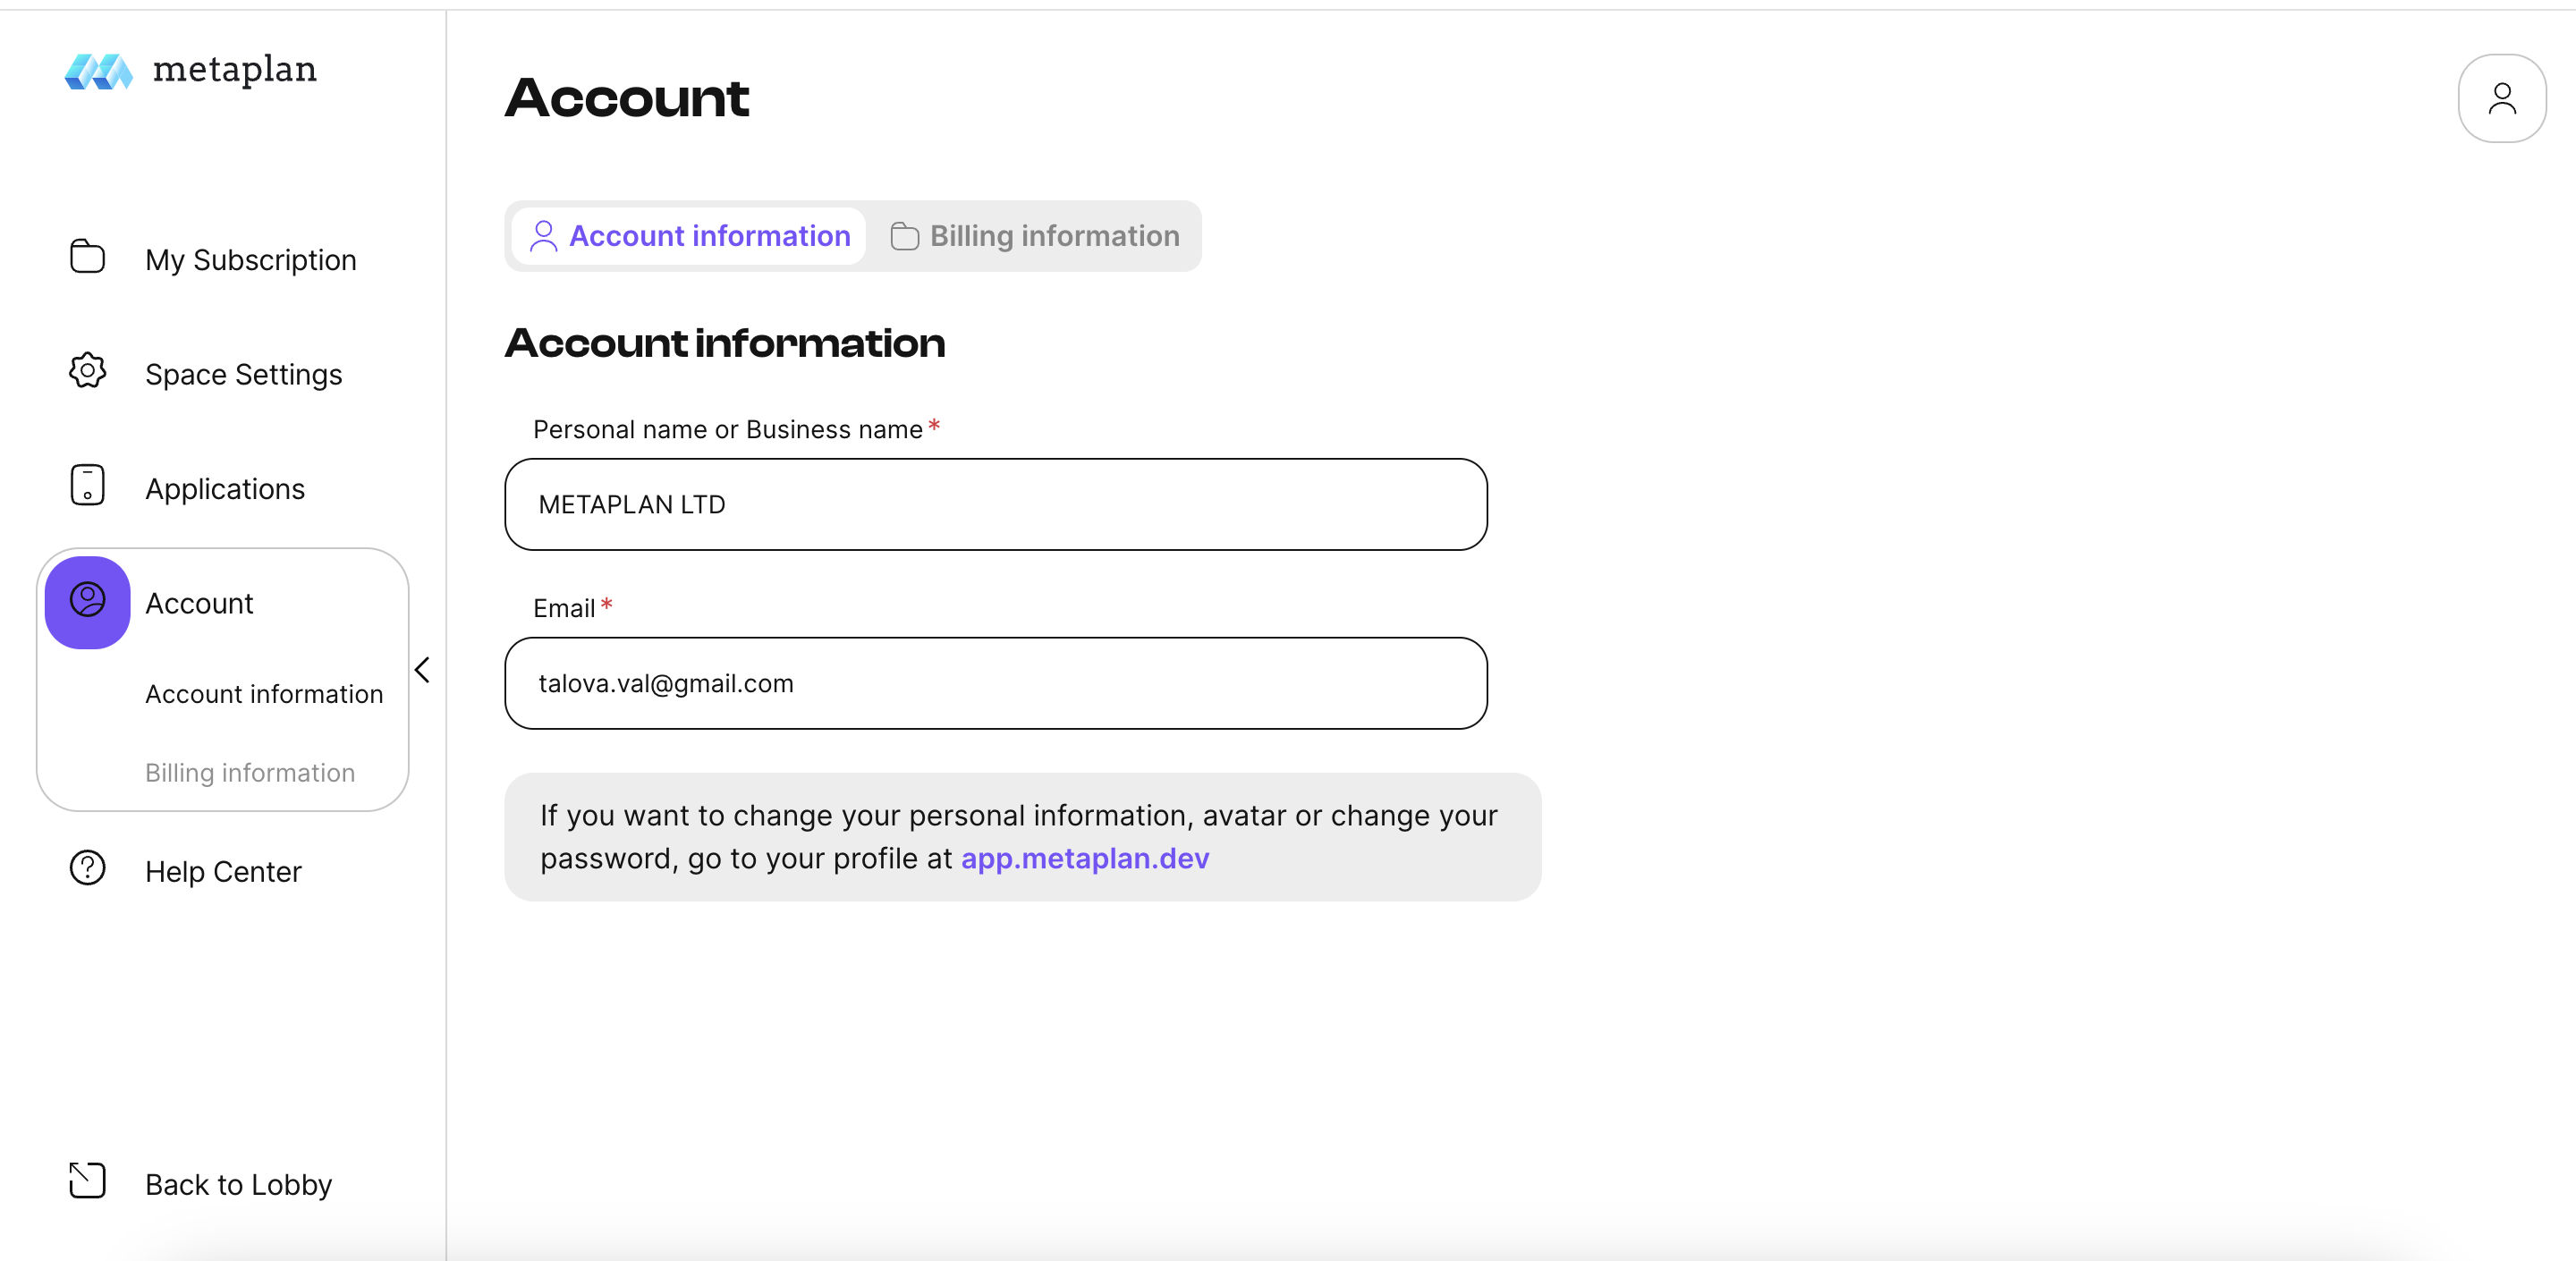The height and width of the screenshot is (1261, 2576).
Task: Collapse the sidebar with the chevron arrow
Action: (x=422, y=670)
